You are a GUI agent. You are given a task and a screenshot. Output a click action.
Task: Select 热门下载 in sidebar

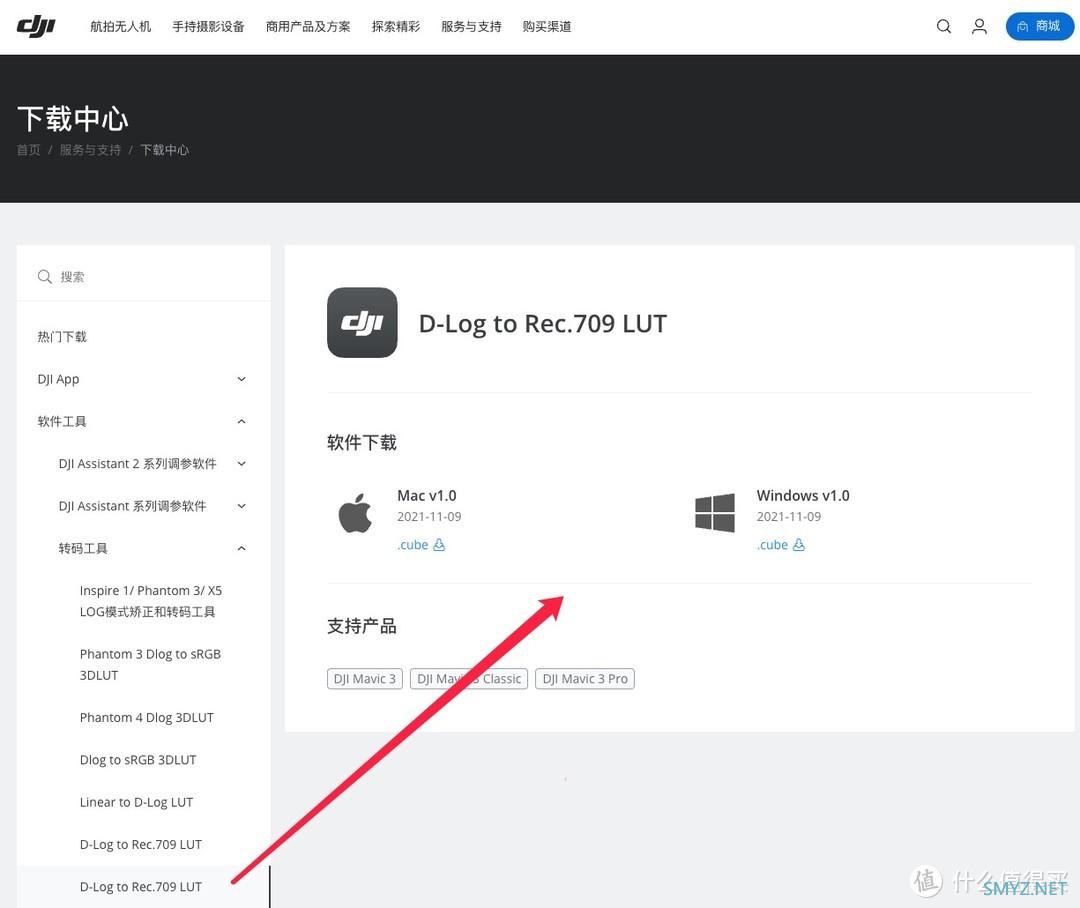click(62, 337)
